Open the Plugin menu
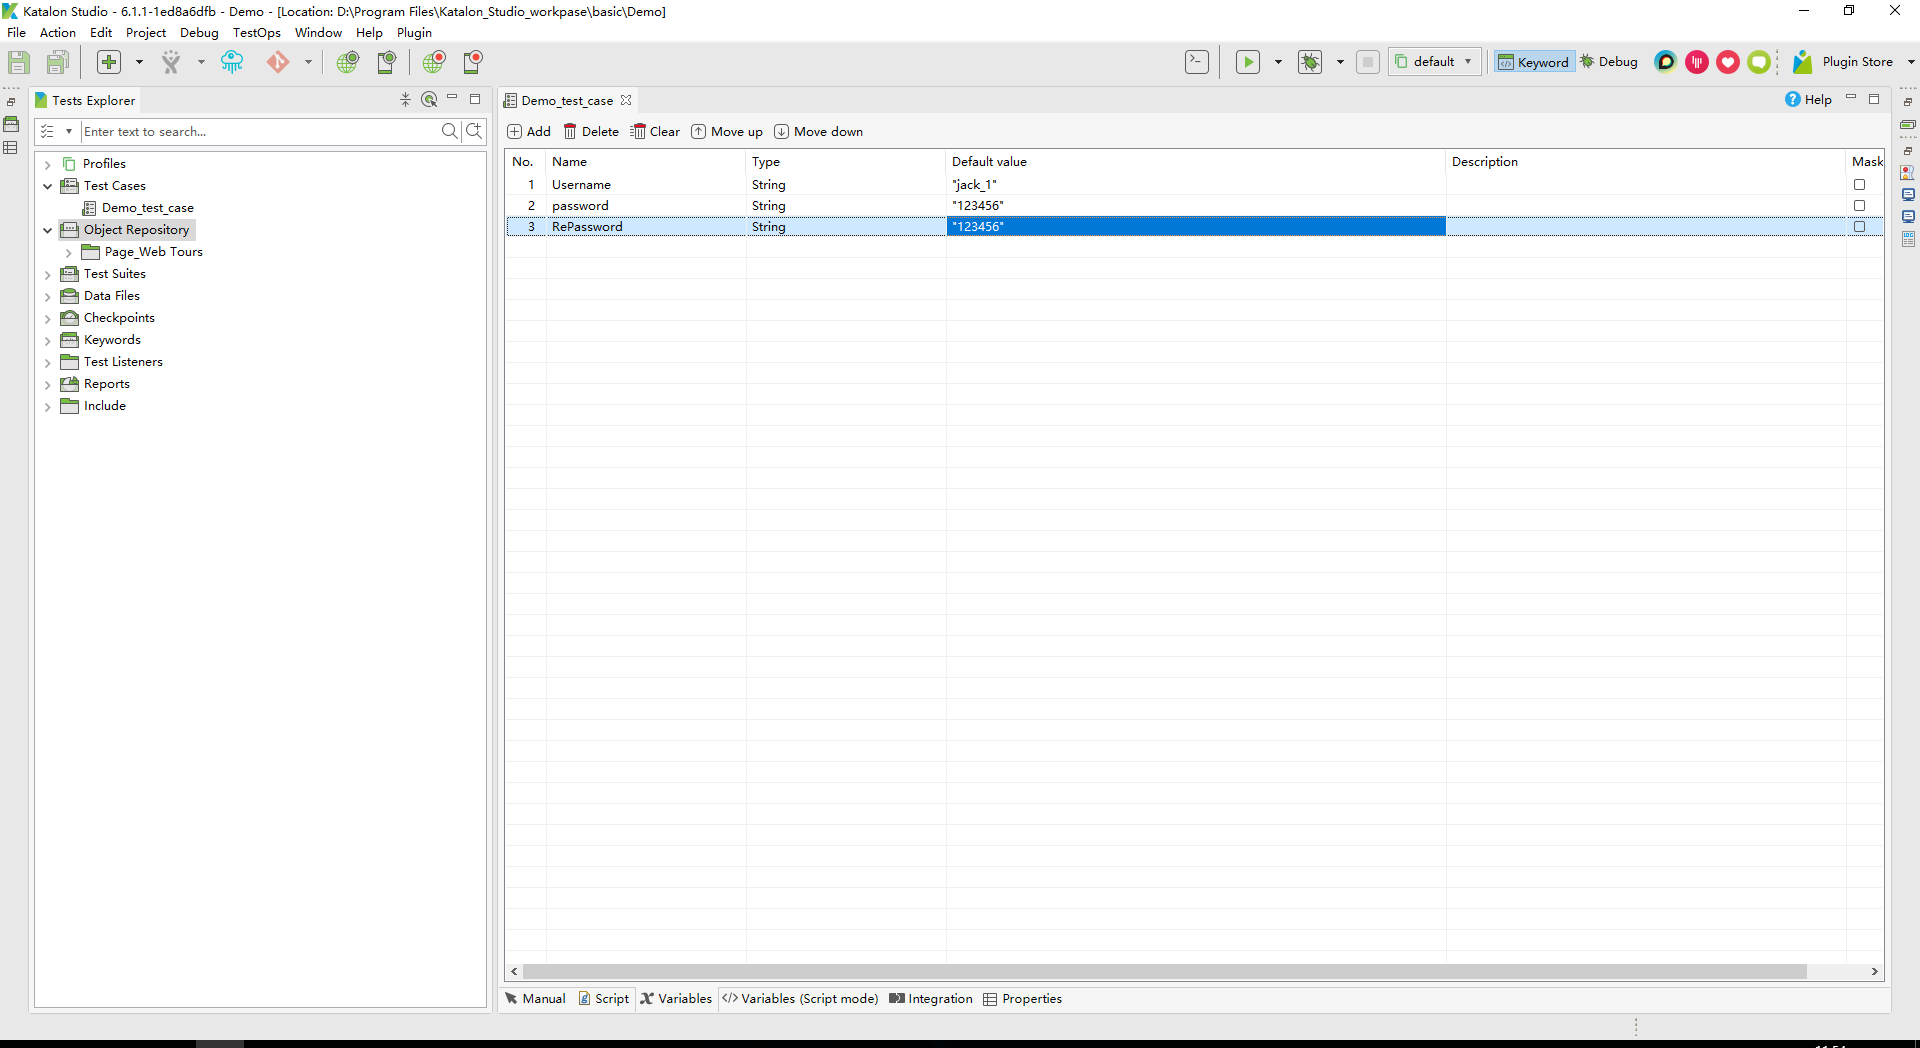This screenshot has width=1920, height=1048. click(x=414, y=33)
